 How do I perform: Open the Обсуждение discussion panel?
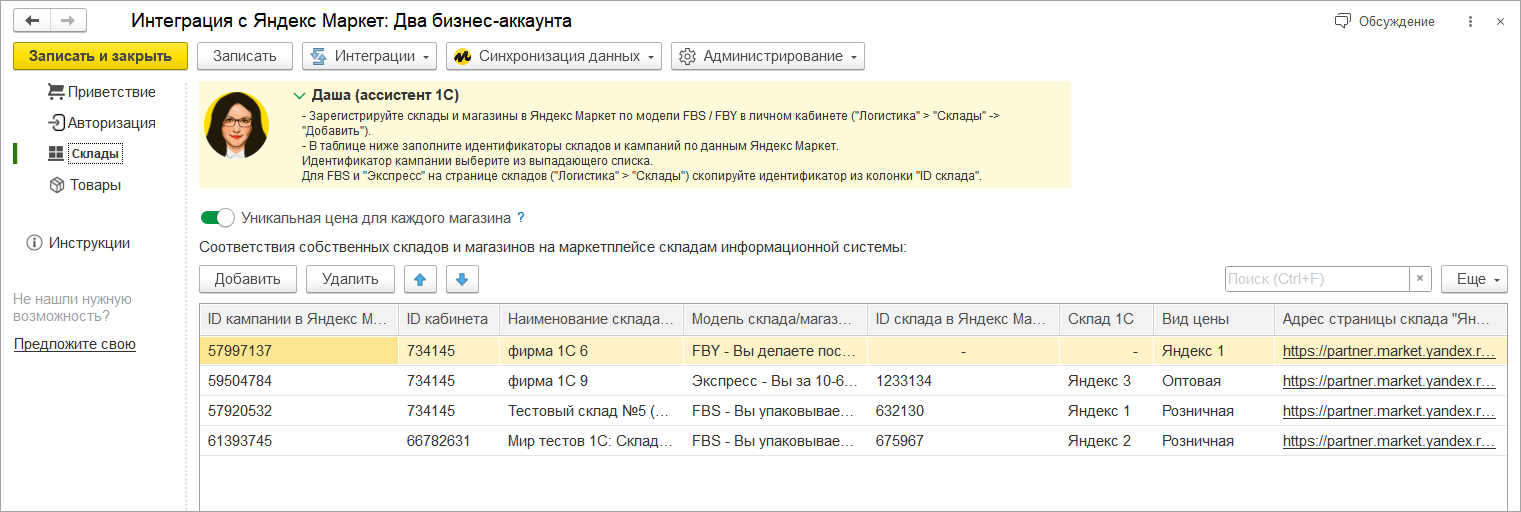(1384, 21)
